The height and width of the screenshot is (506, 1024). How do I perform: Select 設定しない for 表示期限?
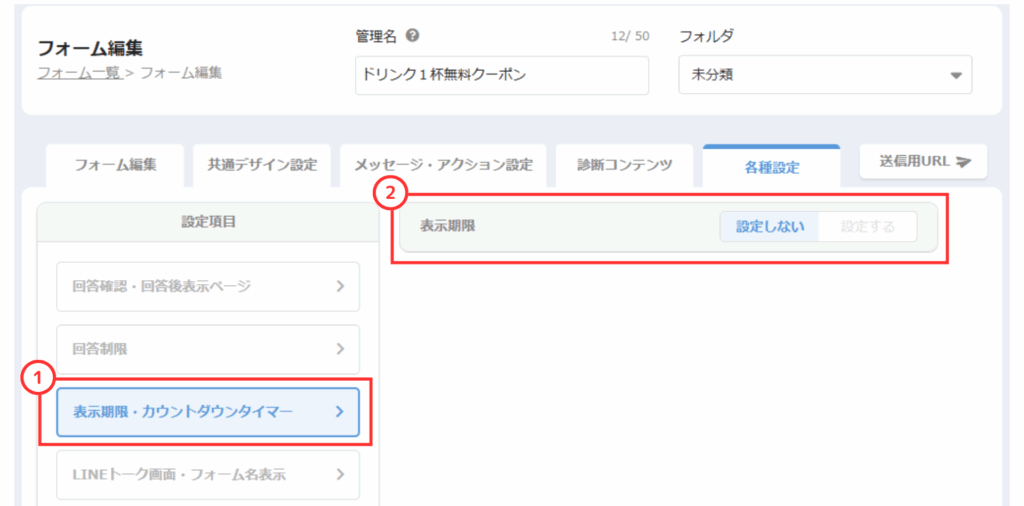(769, 226)
